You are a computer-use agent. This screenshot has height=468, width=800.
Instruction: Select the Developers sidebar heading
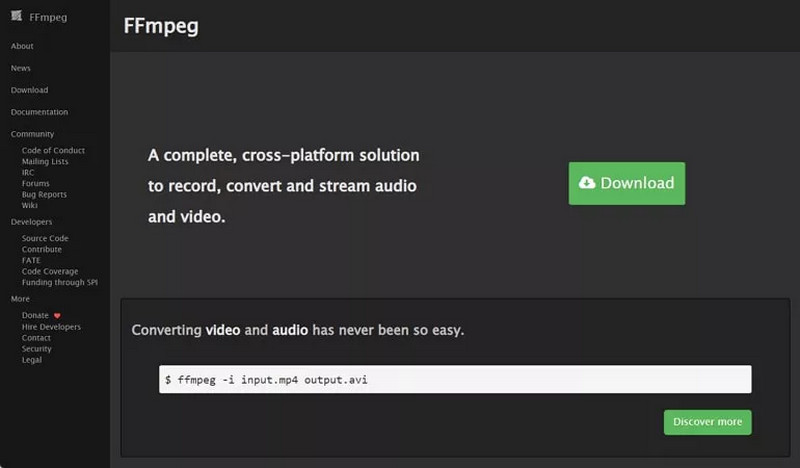(31, 221)
